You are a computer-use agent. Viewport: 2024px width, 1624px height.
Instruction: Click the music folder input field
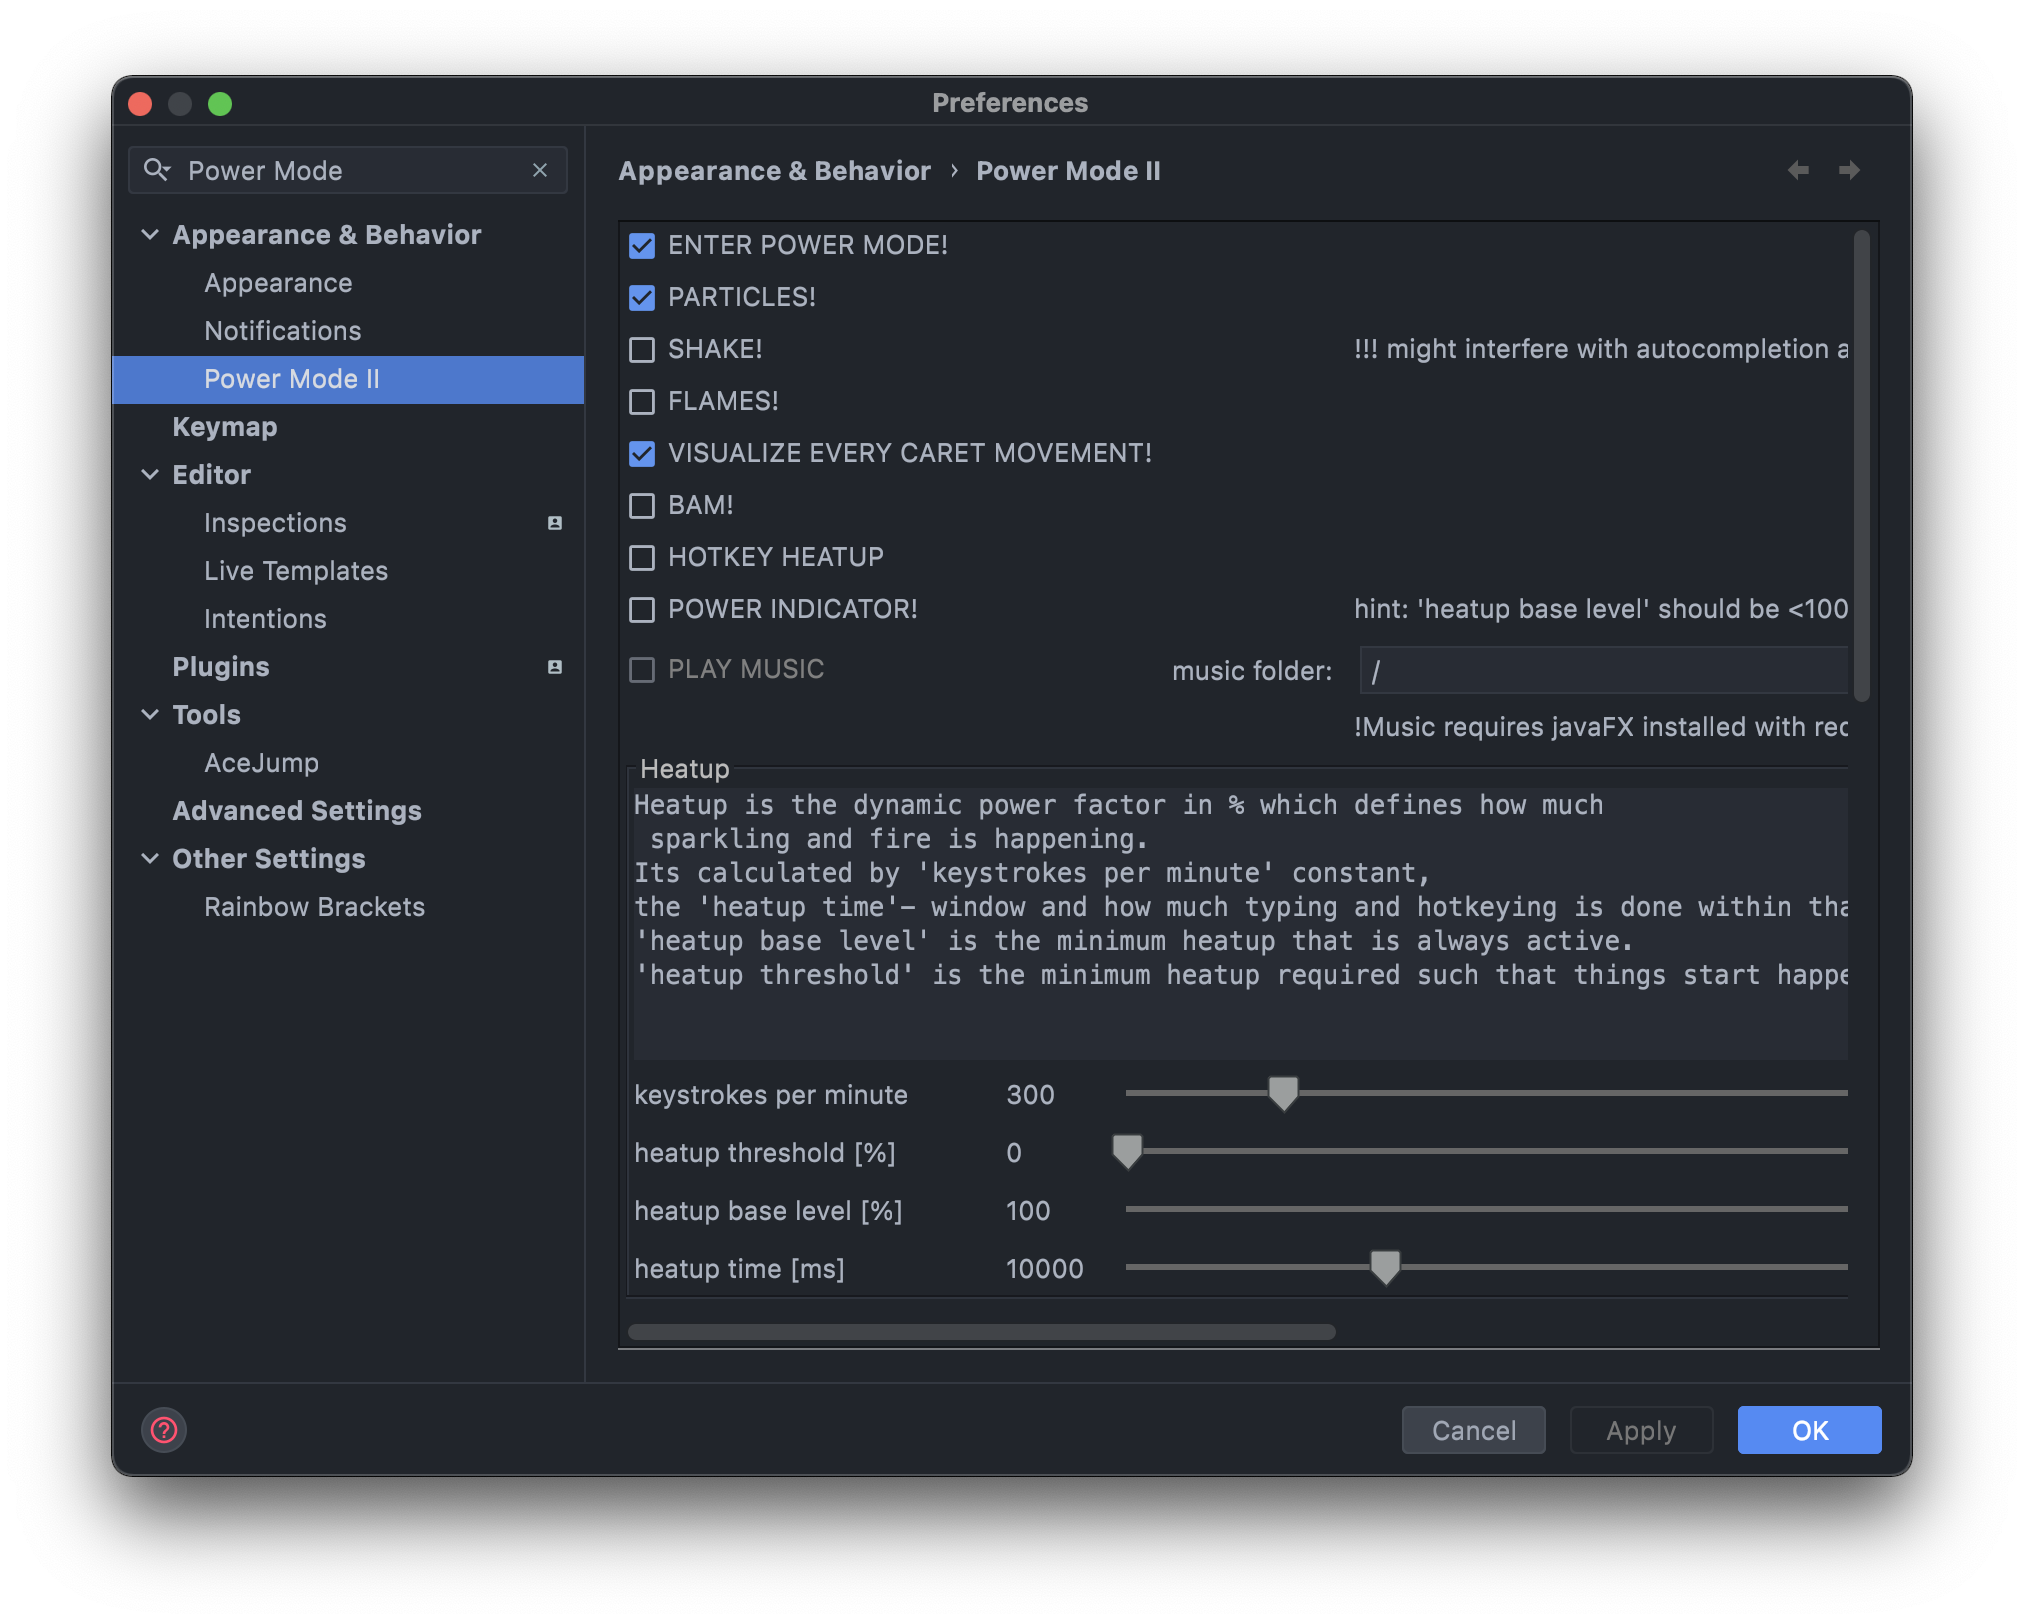click(1604, 671)
